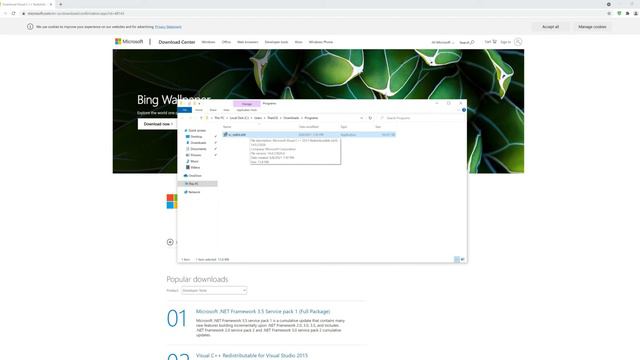Open Explorer help question mark icon

click(x=464, y=110)
